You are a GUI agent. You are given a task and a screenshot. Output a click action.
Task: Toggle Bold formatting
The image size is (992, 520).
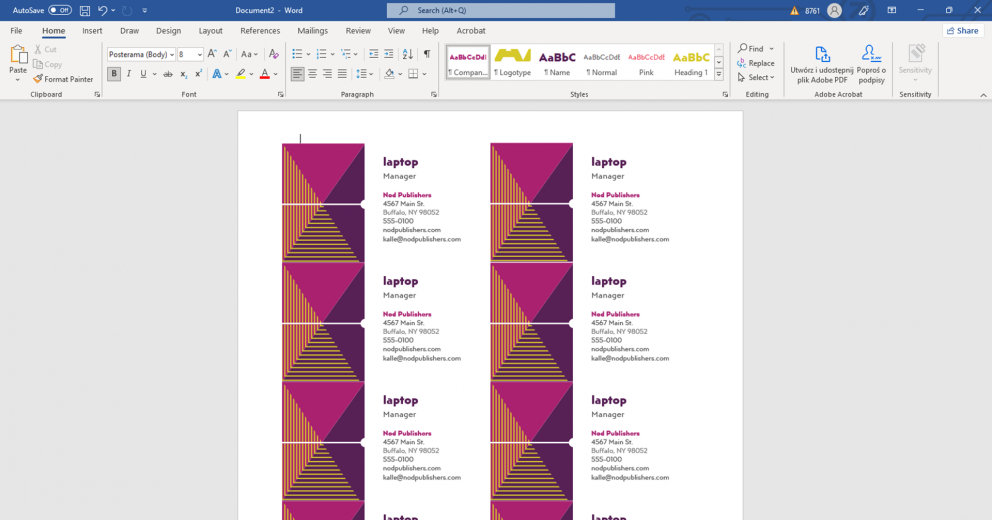[114, 74]
